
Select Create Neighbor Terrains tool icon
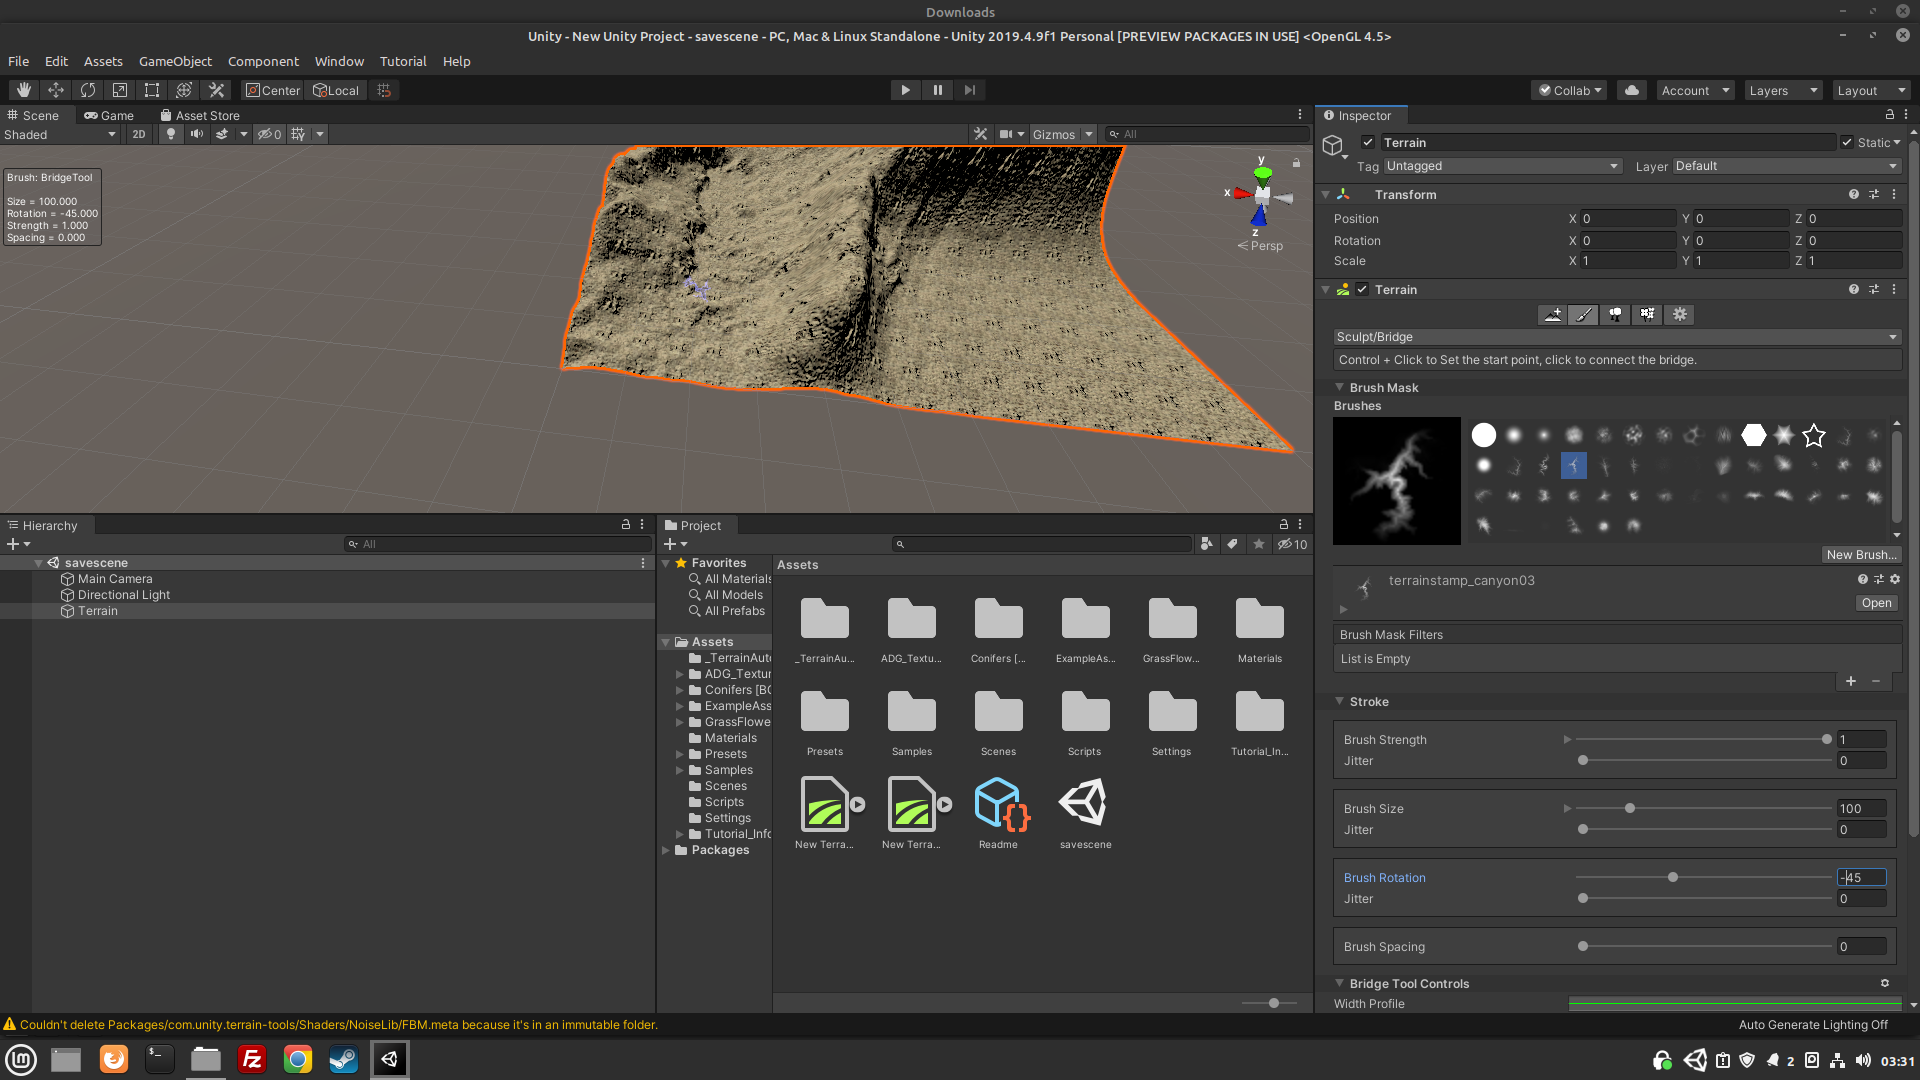pos(1552,315)
